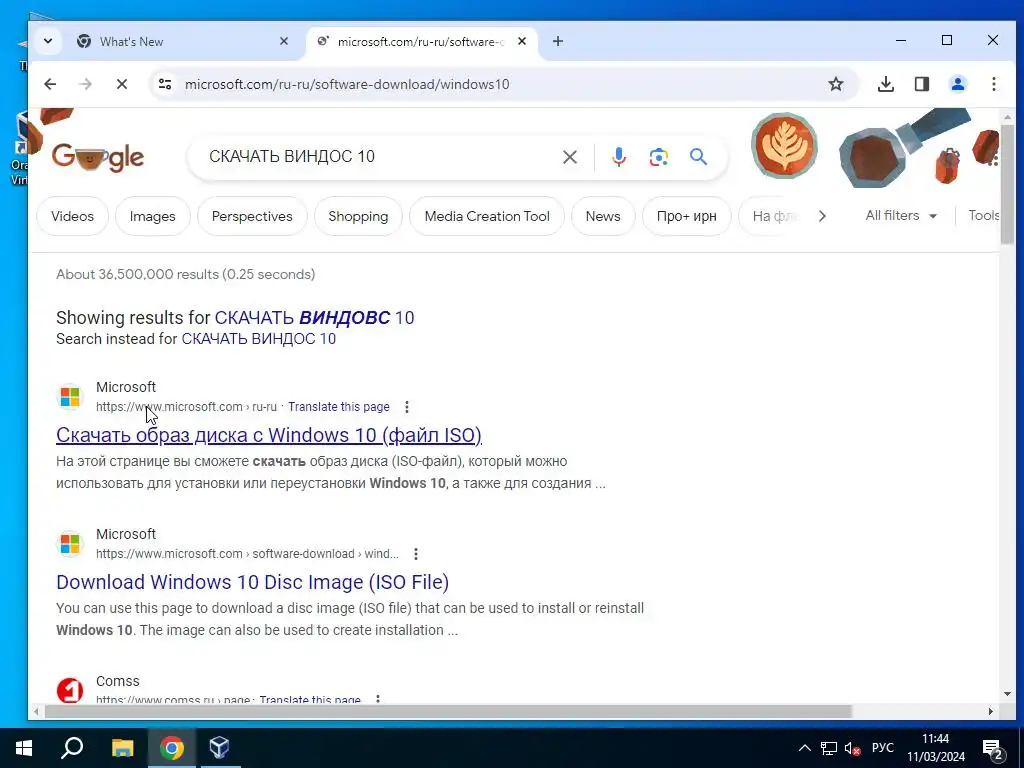Go back to the previous page

point(50,84)
